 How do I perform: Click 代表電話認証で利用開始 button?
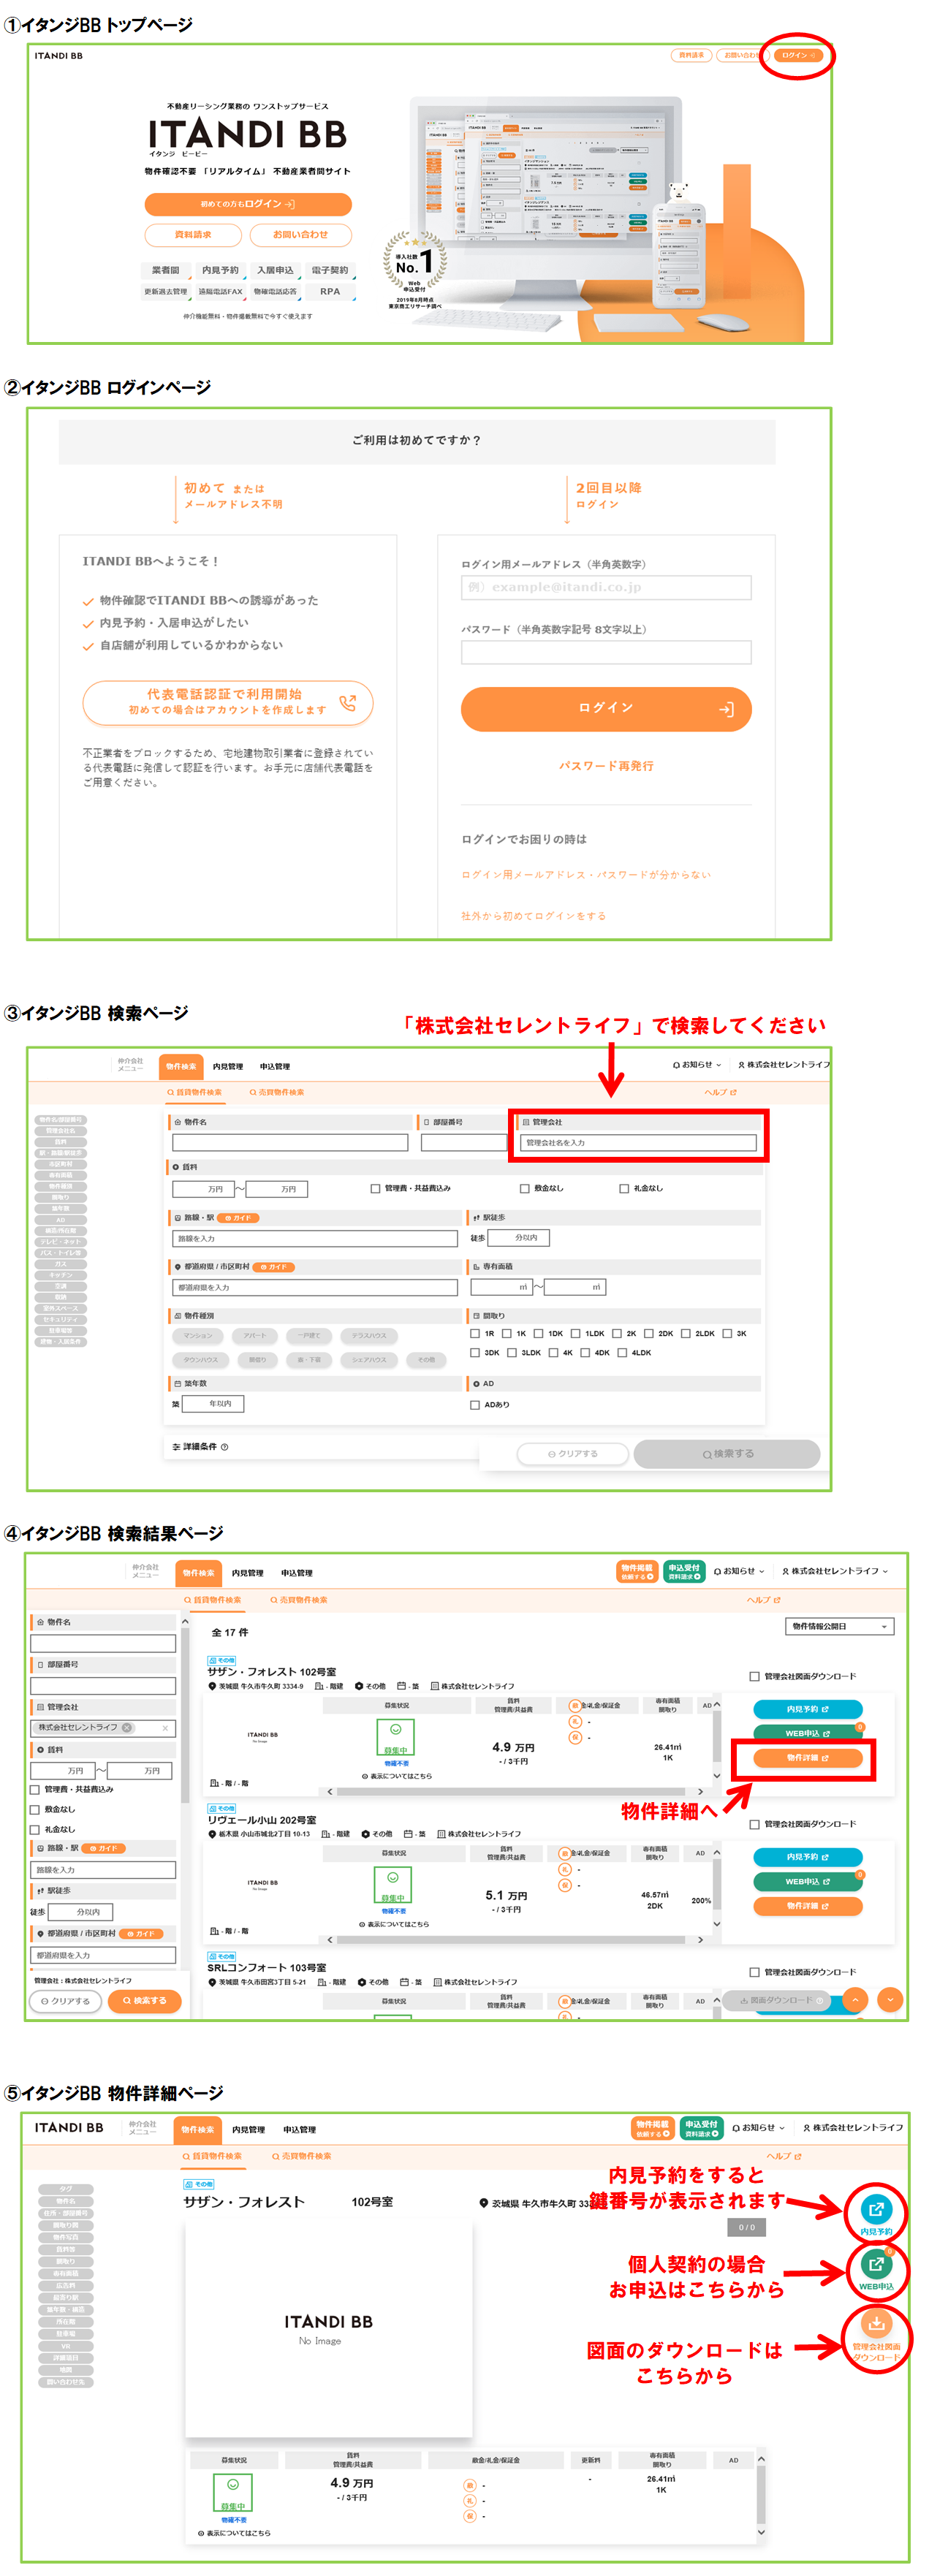point(228,702)
